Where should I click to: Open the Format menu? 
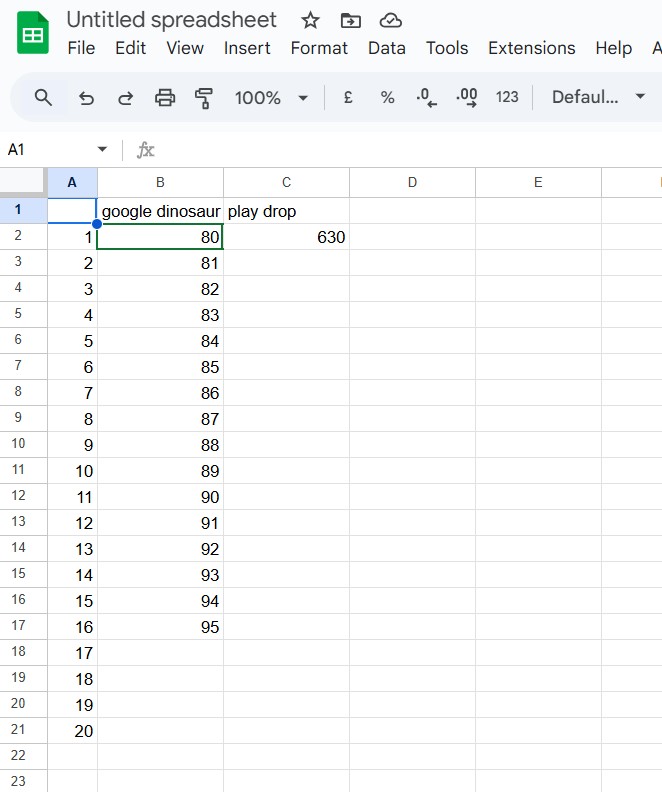coord(319,48)
